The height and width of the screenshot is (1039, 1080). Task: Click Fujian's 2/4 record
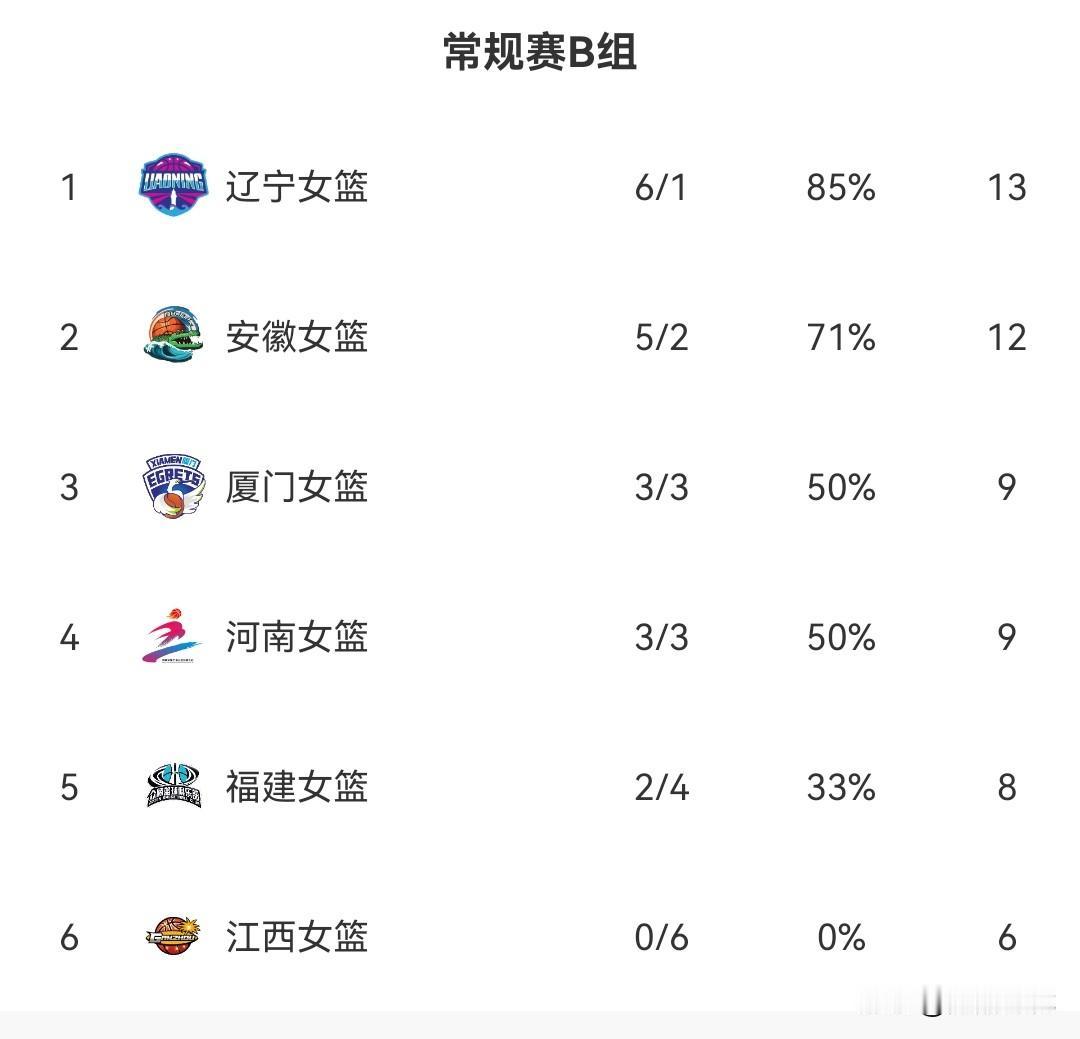click(x=661, y=787)
